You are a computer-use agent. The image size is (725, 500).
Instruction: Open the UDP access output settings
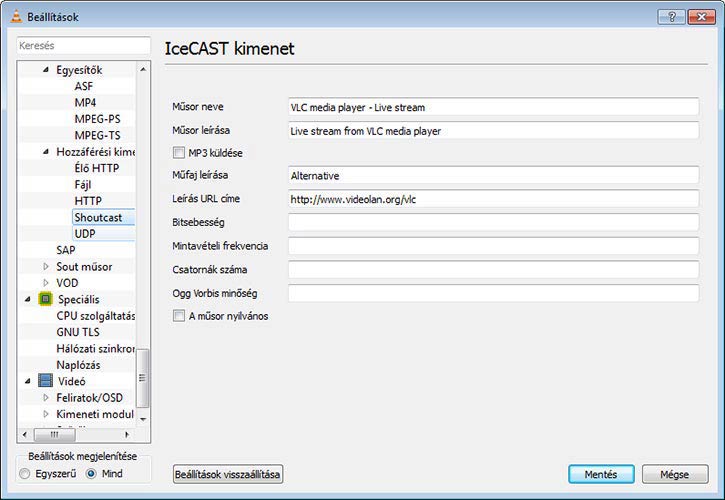point(85,234)
